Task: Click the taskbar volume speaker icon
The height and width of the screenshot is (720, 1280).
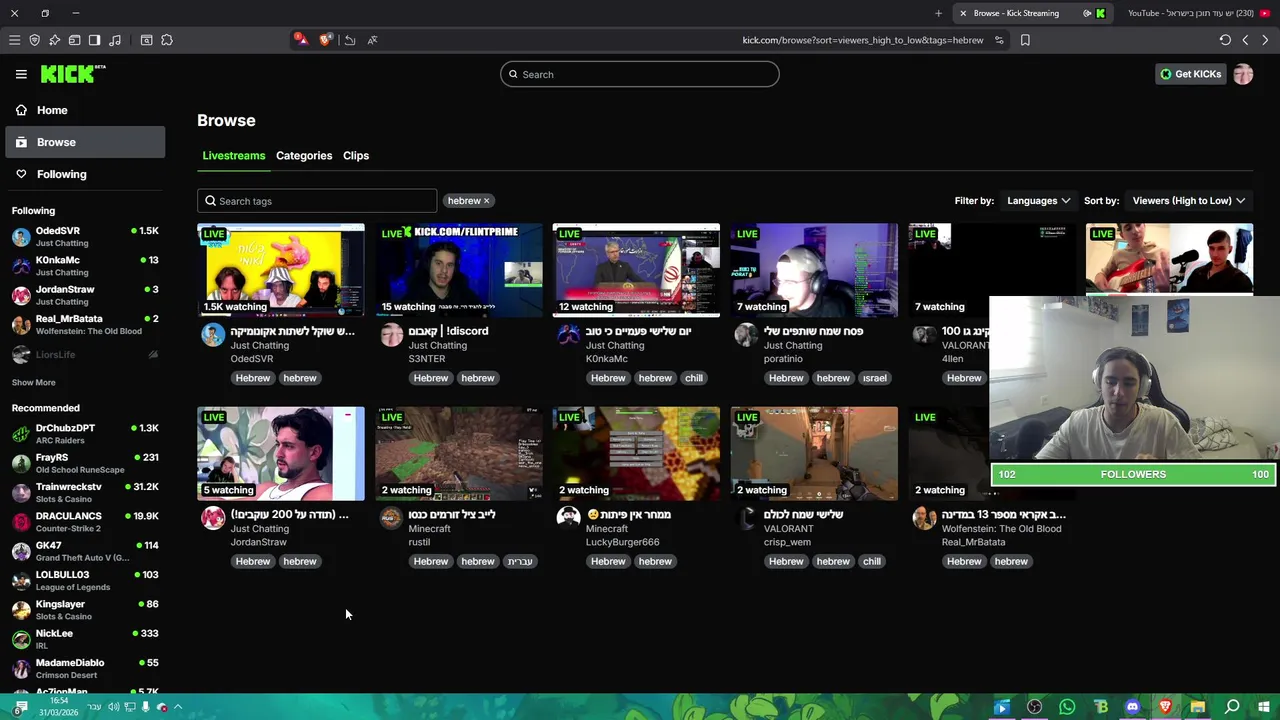Action: coord(113,707)
